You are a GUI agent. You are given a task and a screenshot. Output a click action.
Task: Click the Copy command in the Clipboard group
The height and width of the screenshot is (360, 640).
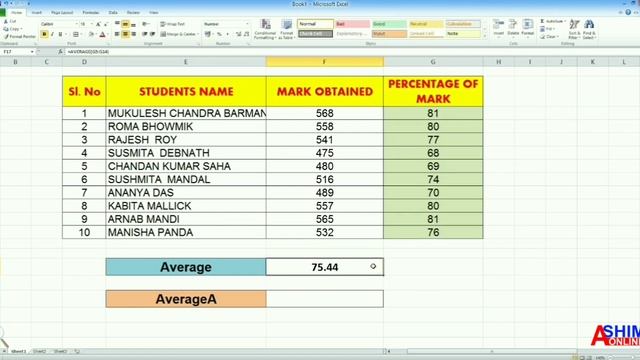(12, 29)
